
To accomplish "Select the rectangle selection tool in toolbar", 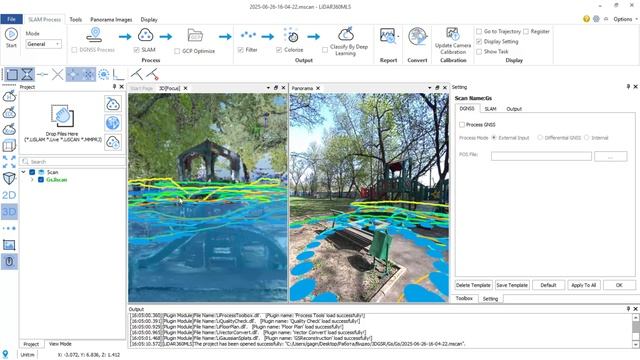I will click(12, 74).
